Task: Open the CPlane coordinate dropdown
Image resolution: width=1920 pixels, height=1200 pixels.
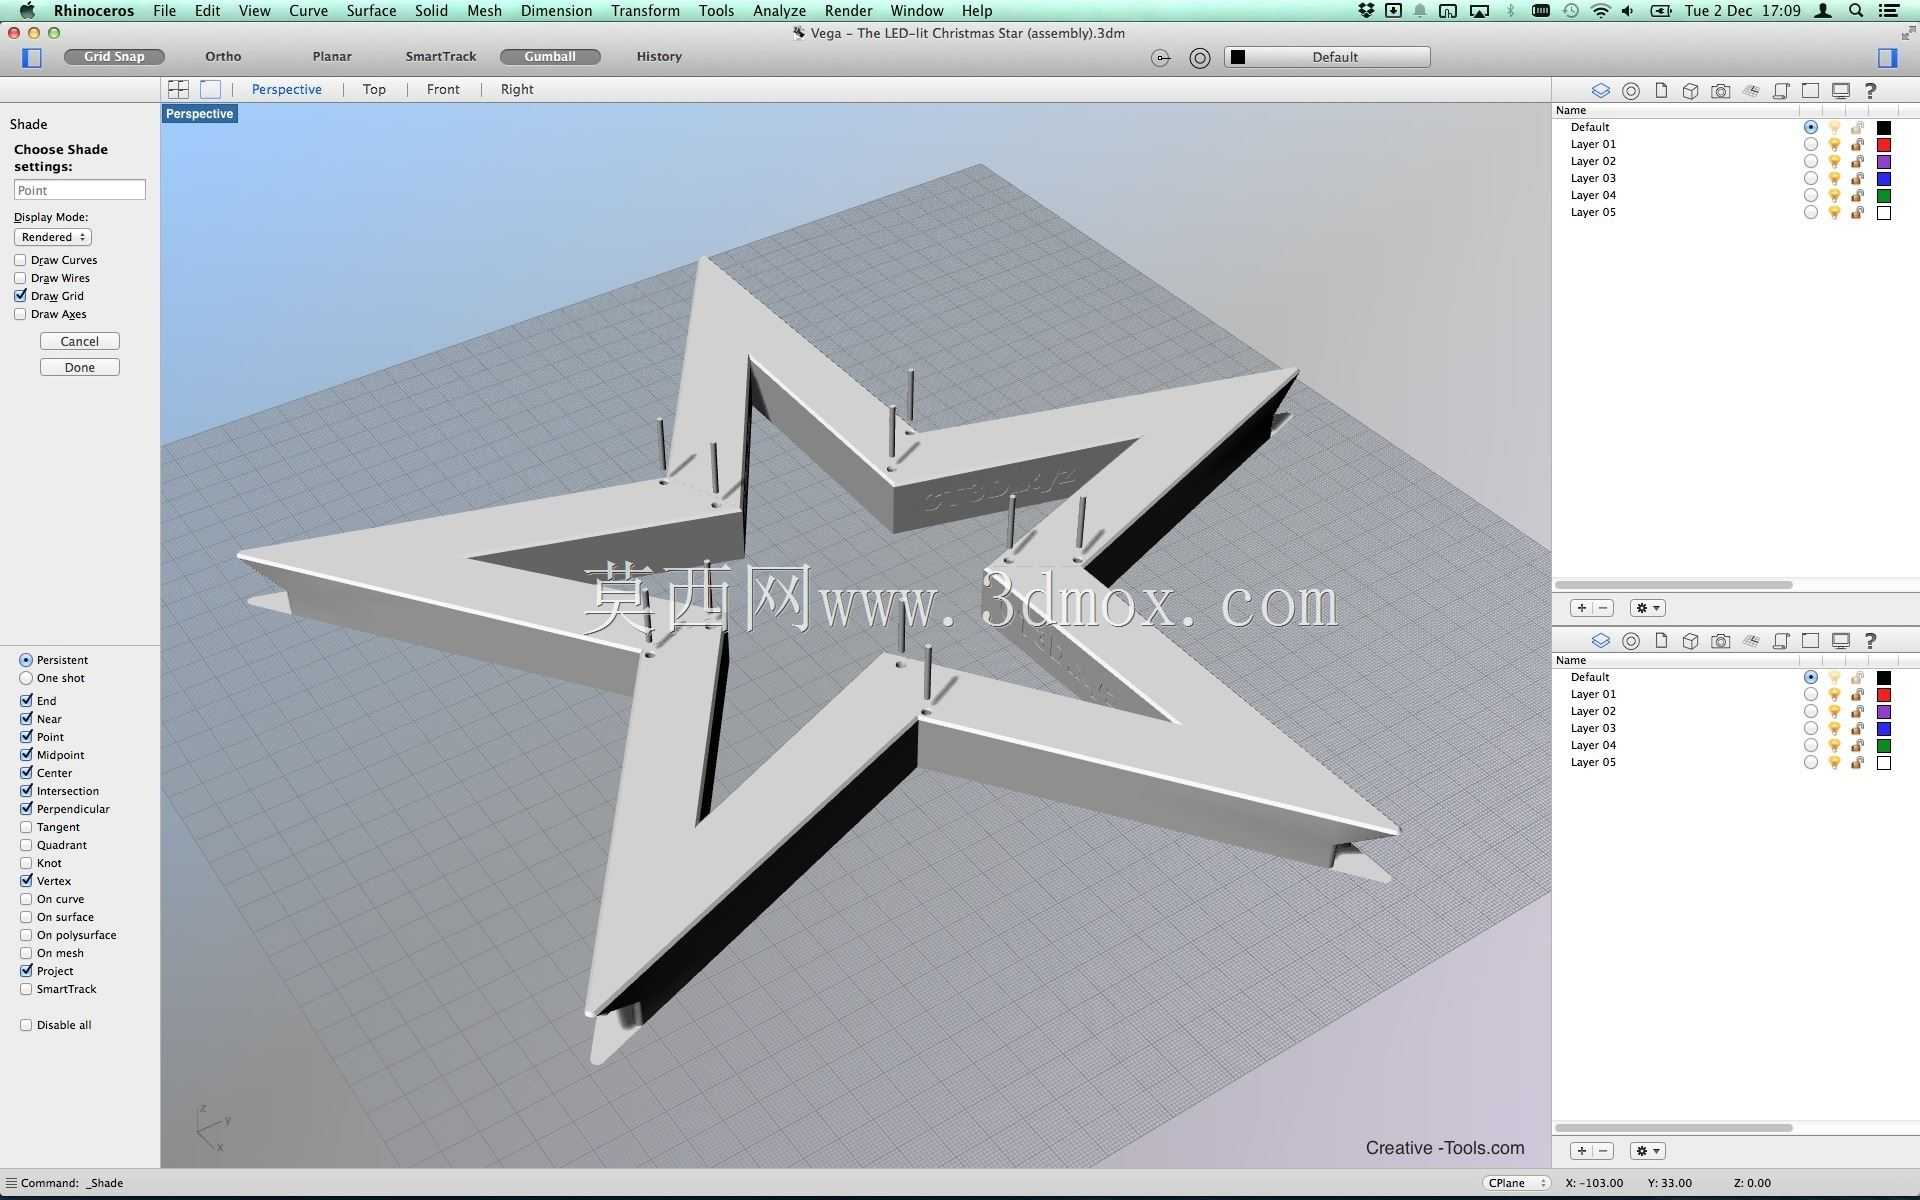Action: click(x=1516, y=1183)
